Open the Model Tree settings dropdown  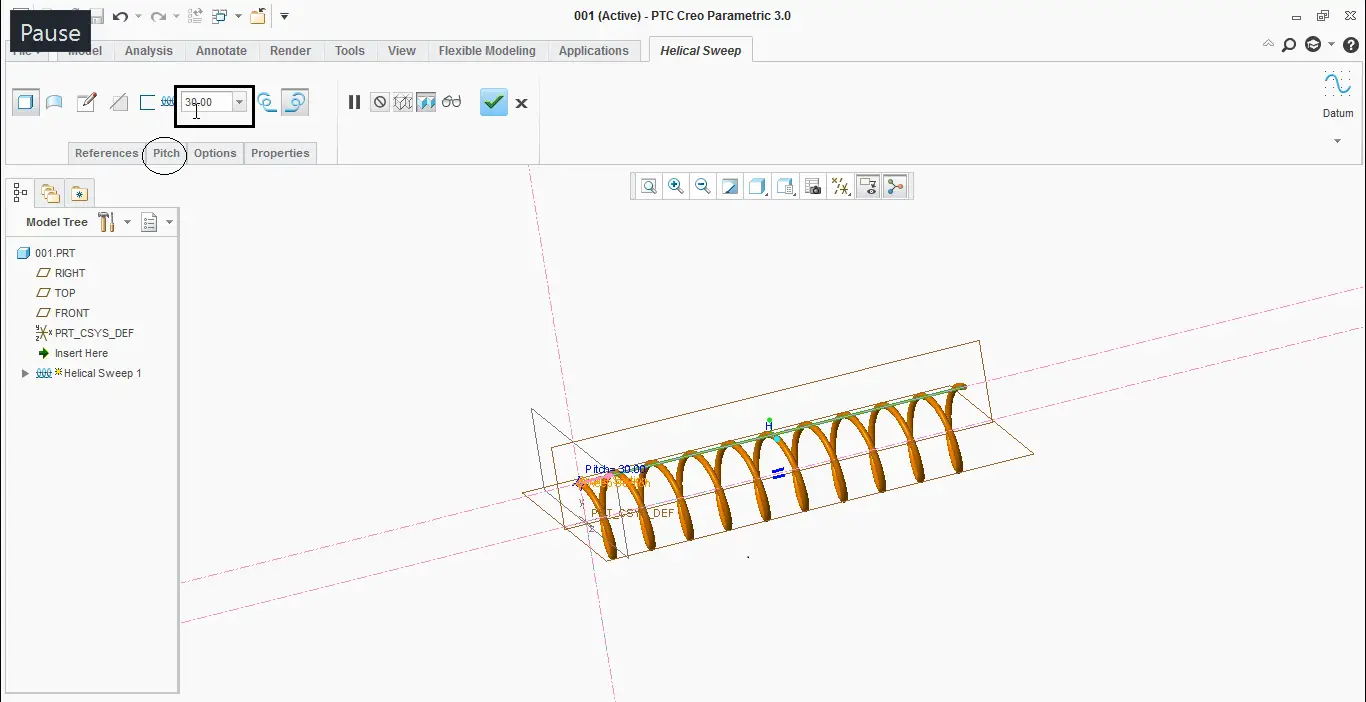pyautogui.click(x=127, y=221)
